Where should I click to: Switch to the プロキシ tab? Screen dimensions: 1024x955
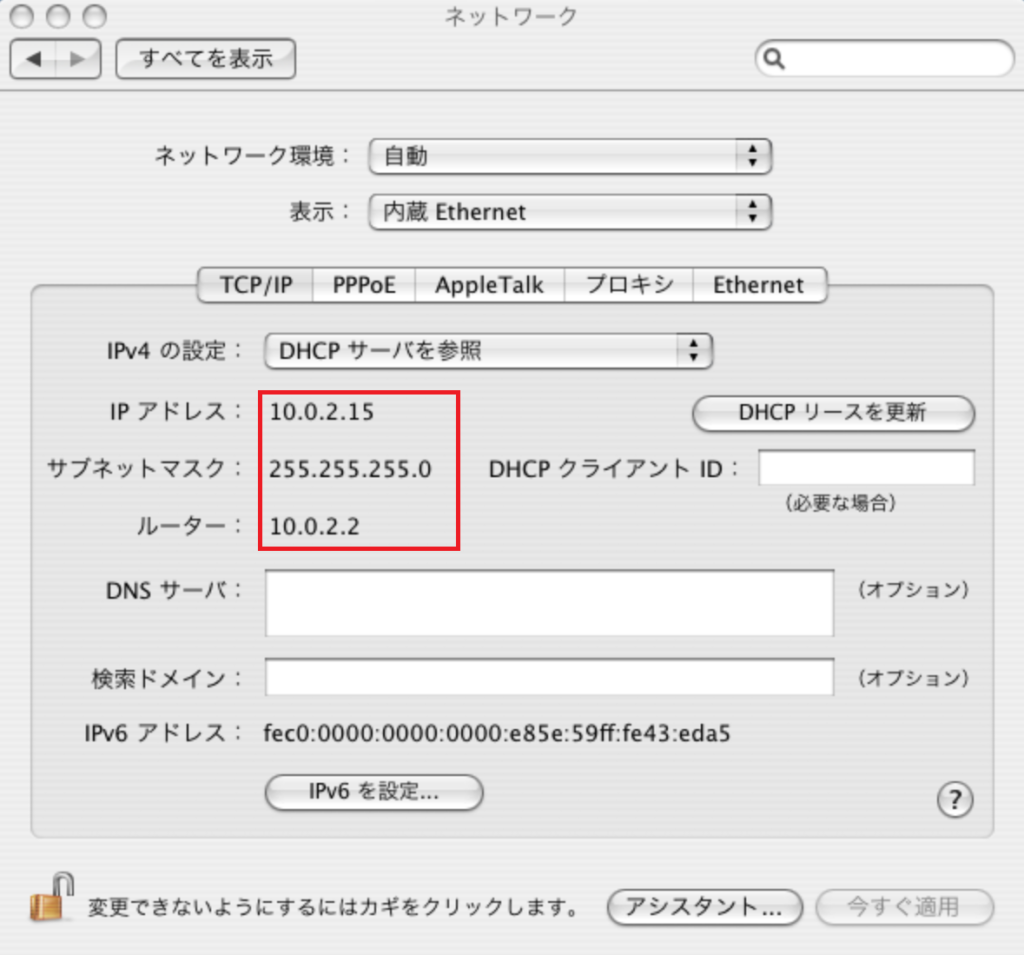[x=628, y=285]
